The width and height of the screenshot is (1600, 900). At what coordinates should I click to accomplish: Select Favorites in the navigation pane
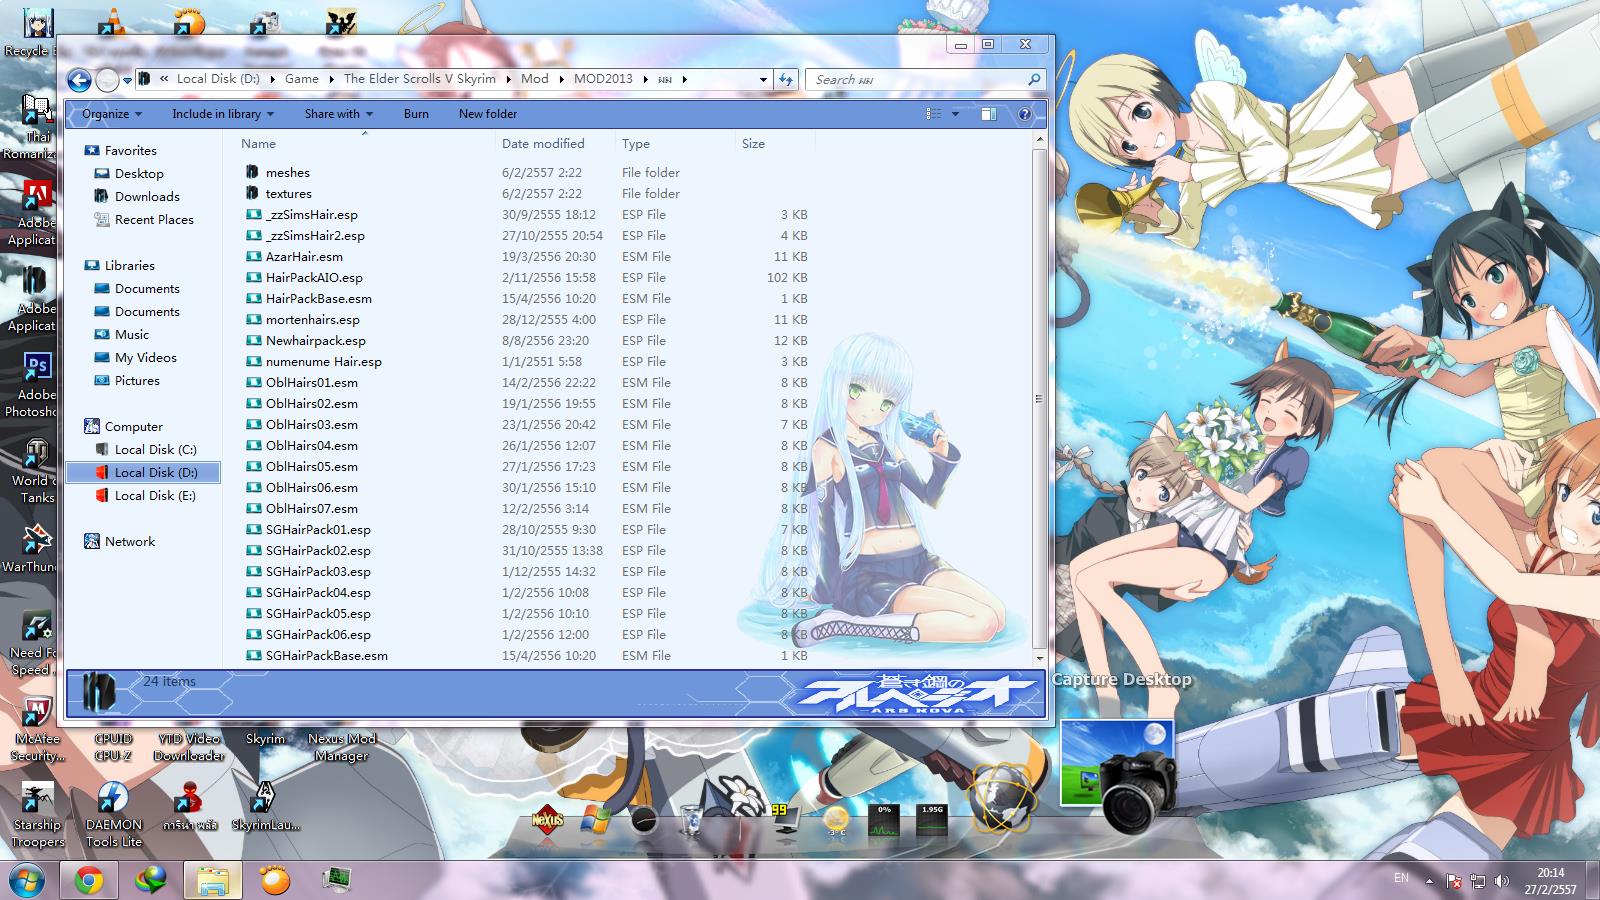pyautogui.click(x=131, y=151)
